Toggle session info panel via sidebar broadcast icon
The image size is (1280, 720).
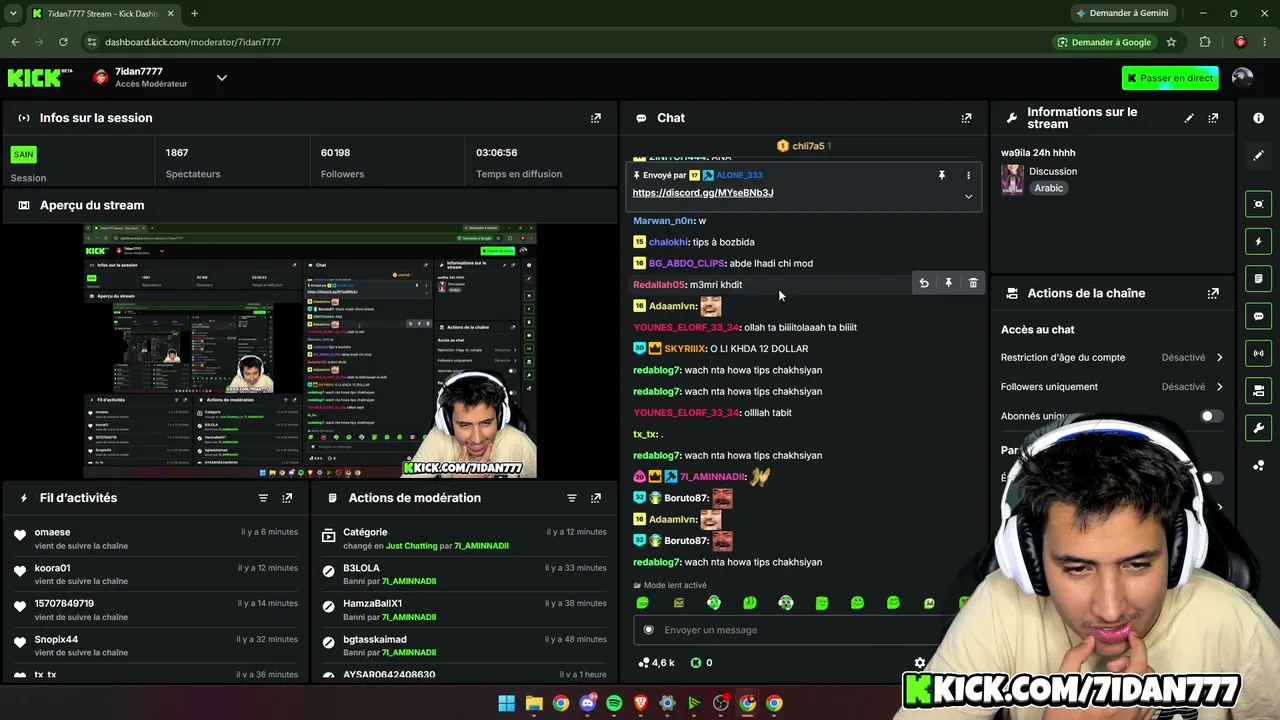[x=1258, y=353]
